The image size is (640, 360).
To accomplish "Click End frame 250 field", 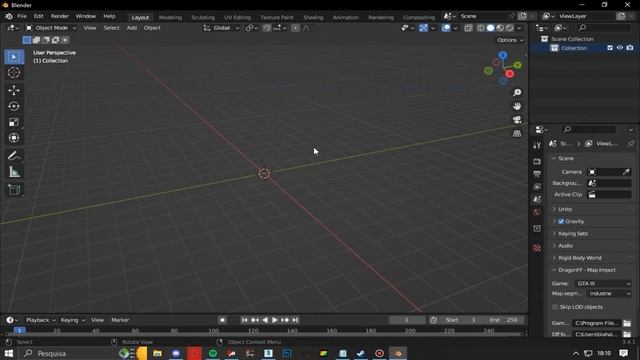I will coord(503,320).
